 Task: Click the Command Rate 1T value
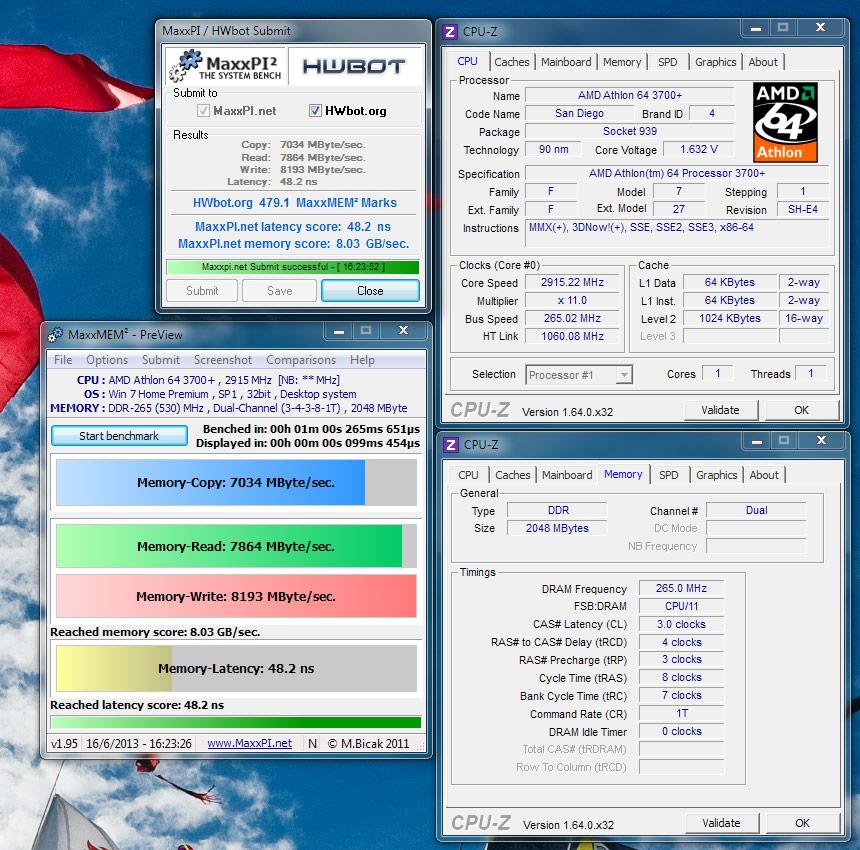(681, 713)
